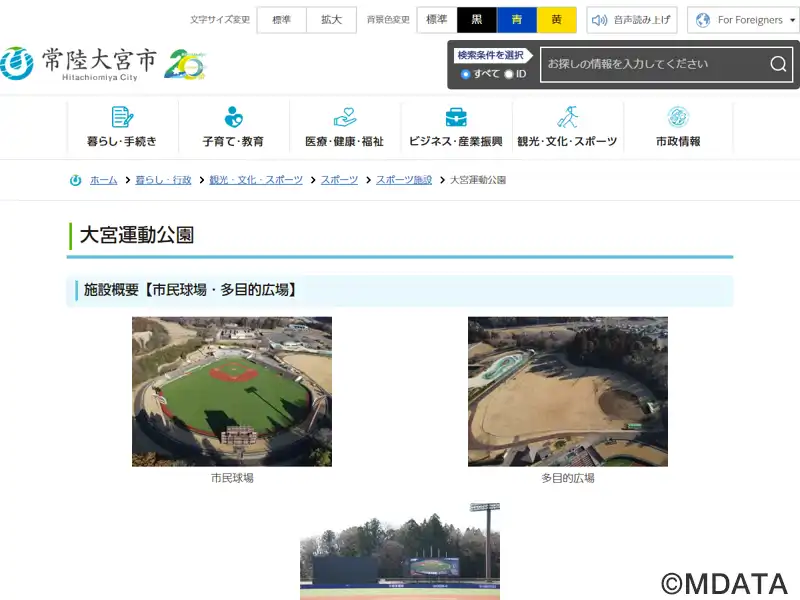Open the For Foreigners dropdown arrow
This screenshot has width=800, height=600.
click(792, 20)
